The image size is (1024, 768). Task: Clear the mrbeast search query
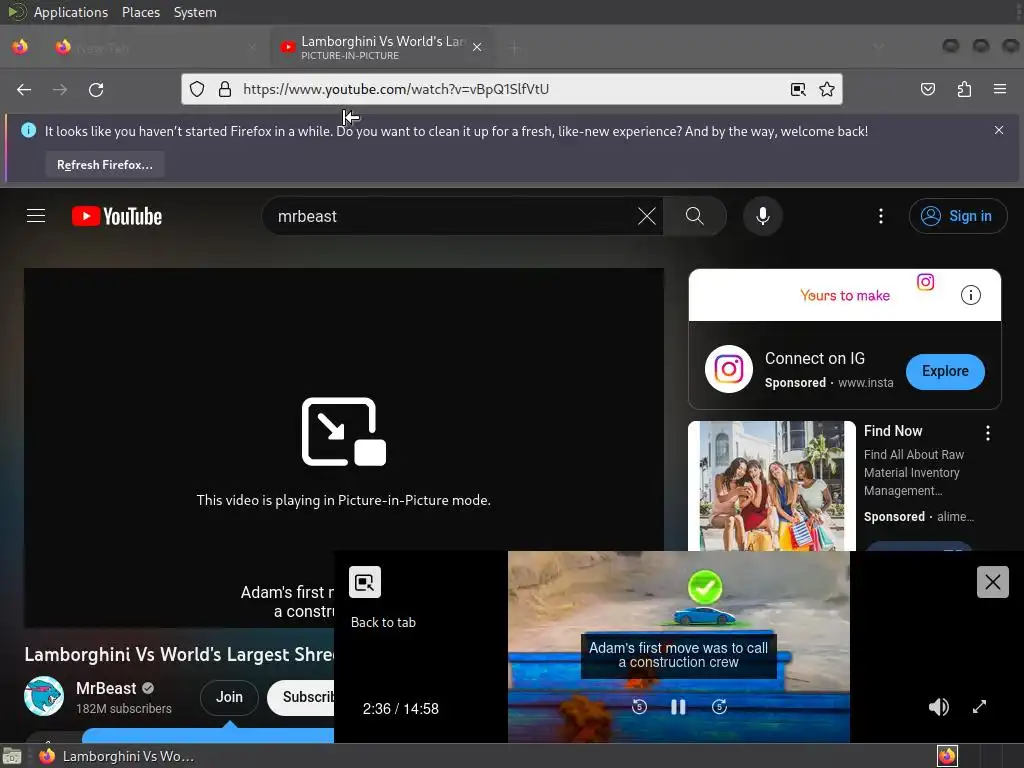point(647,216)
